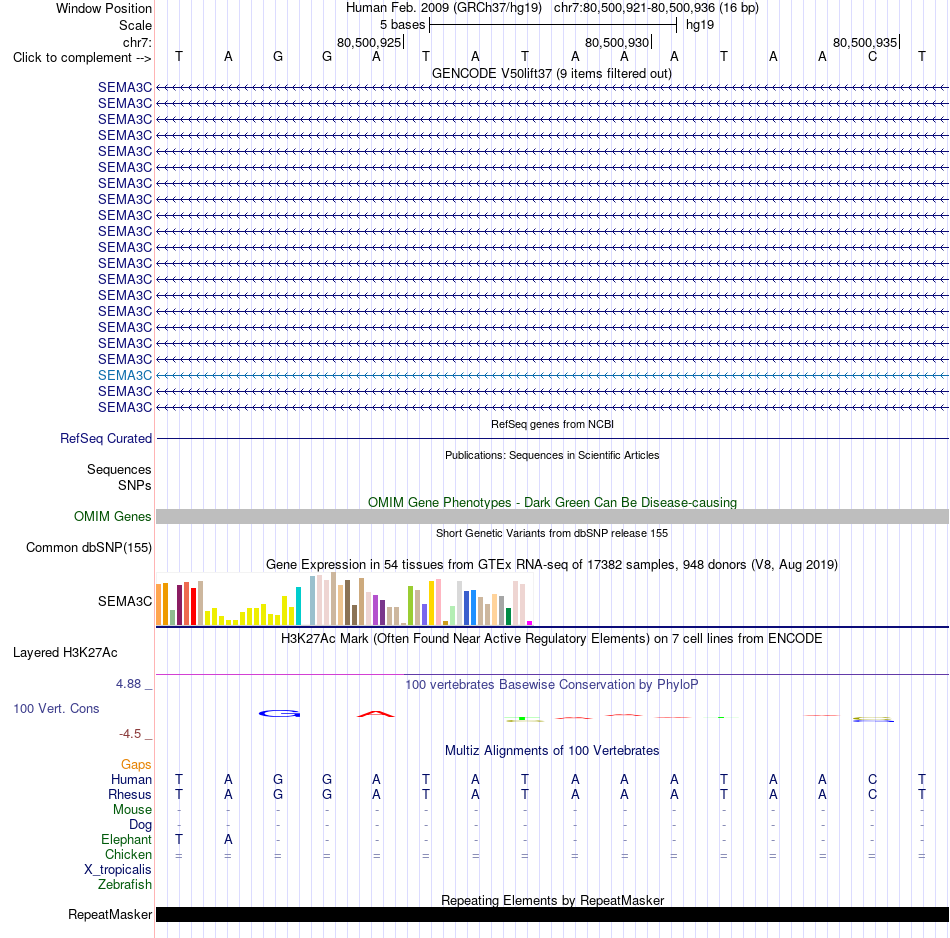
Task: Click the GTEx SEMA3C expression bar chart
Action: point(344,599)
